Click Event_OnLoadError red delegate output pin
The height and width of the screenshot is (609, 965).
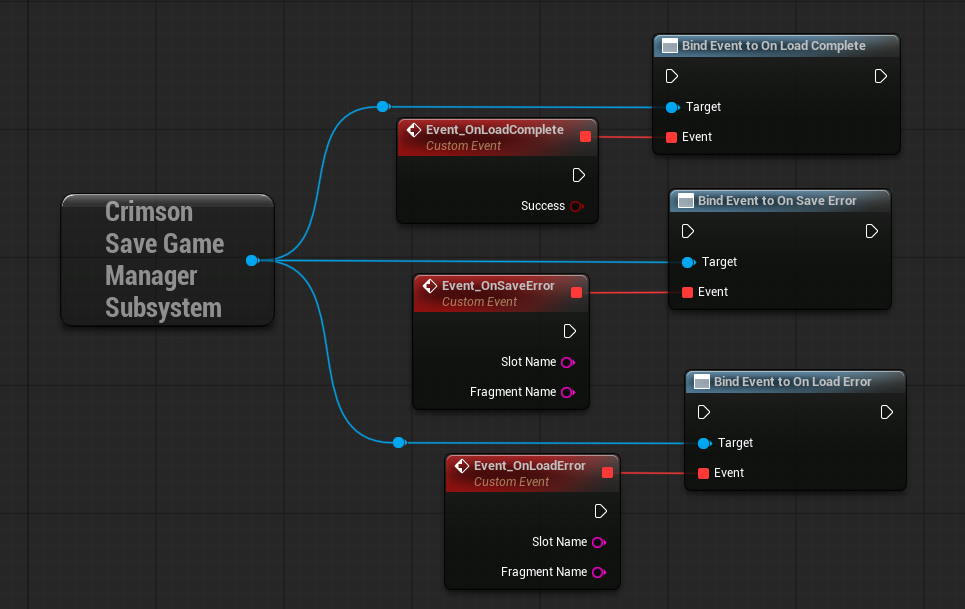pos(607,472)
